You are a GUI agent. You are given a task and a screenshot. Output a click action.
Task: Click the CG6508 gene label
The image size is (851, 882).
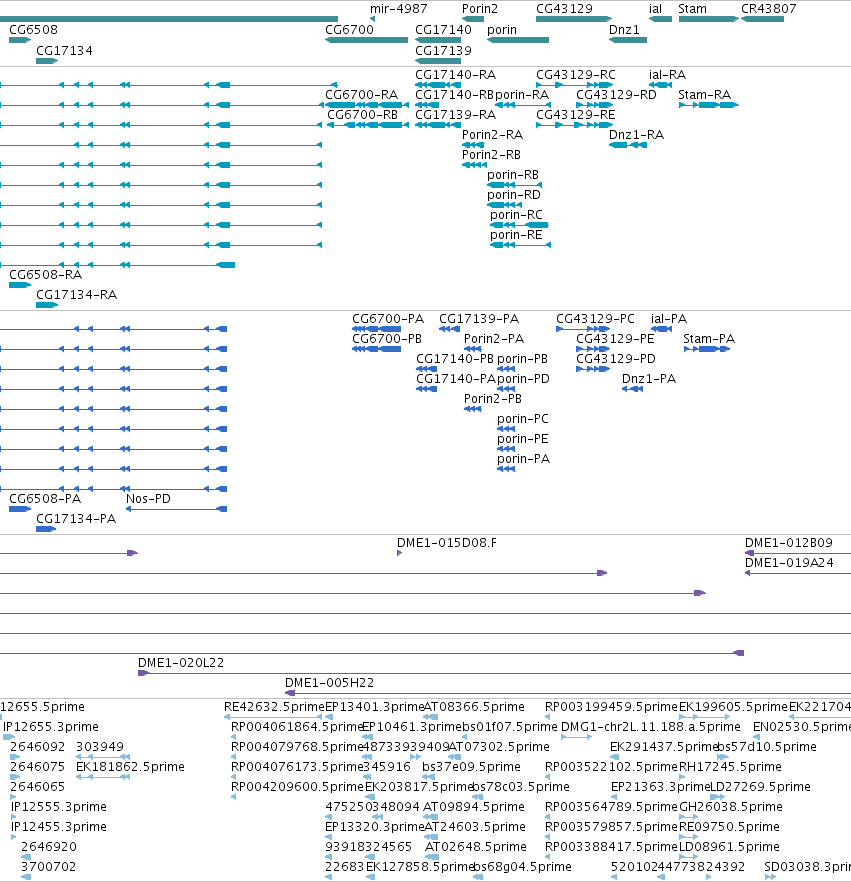point(33,30)
